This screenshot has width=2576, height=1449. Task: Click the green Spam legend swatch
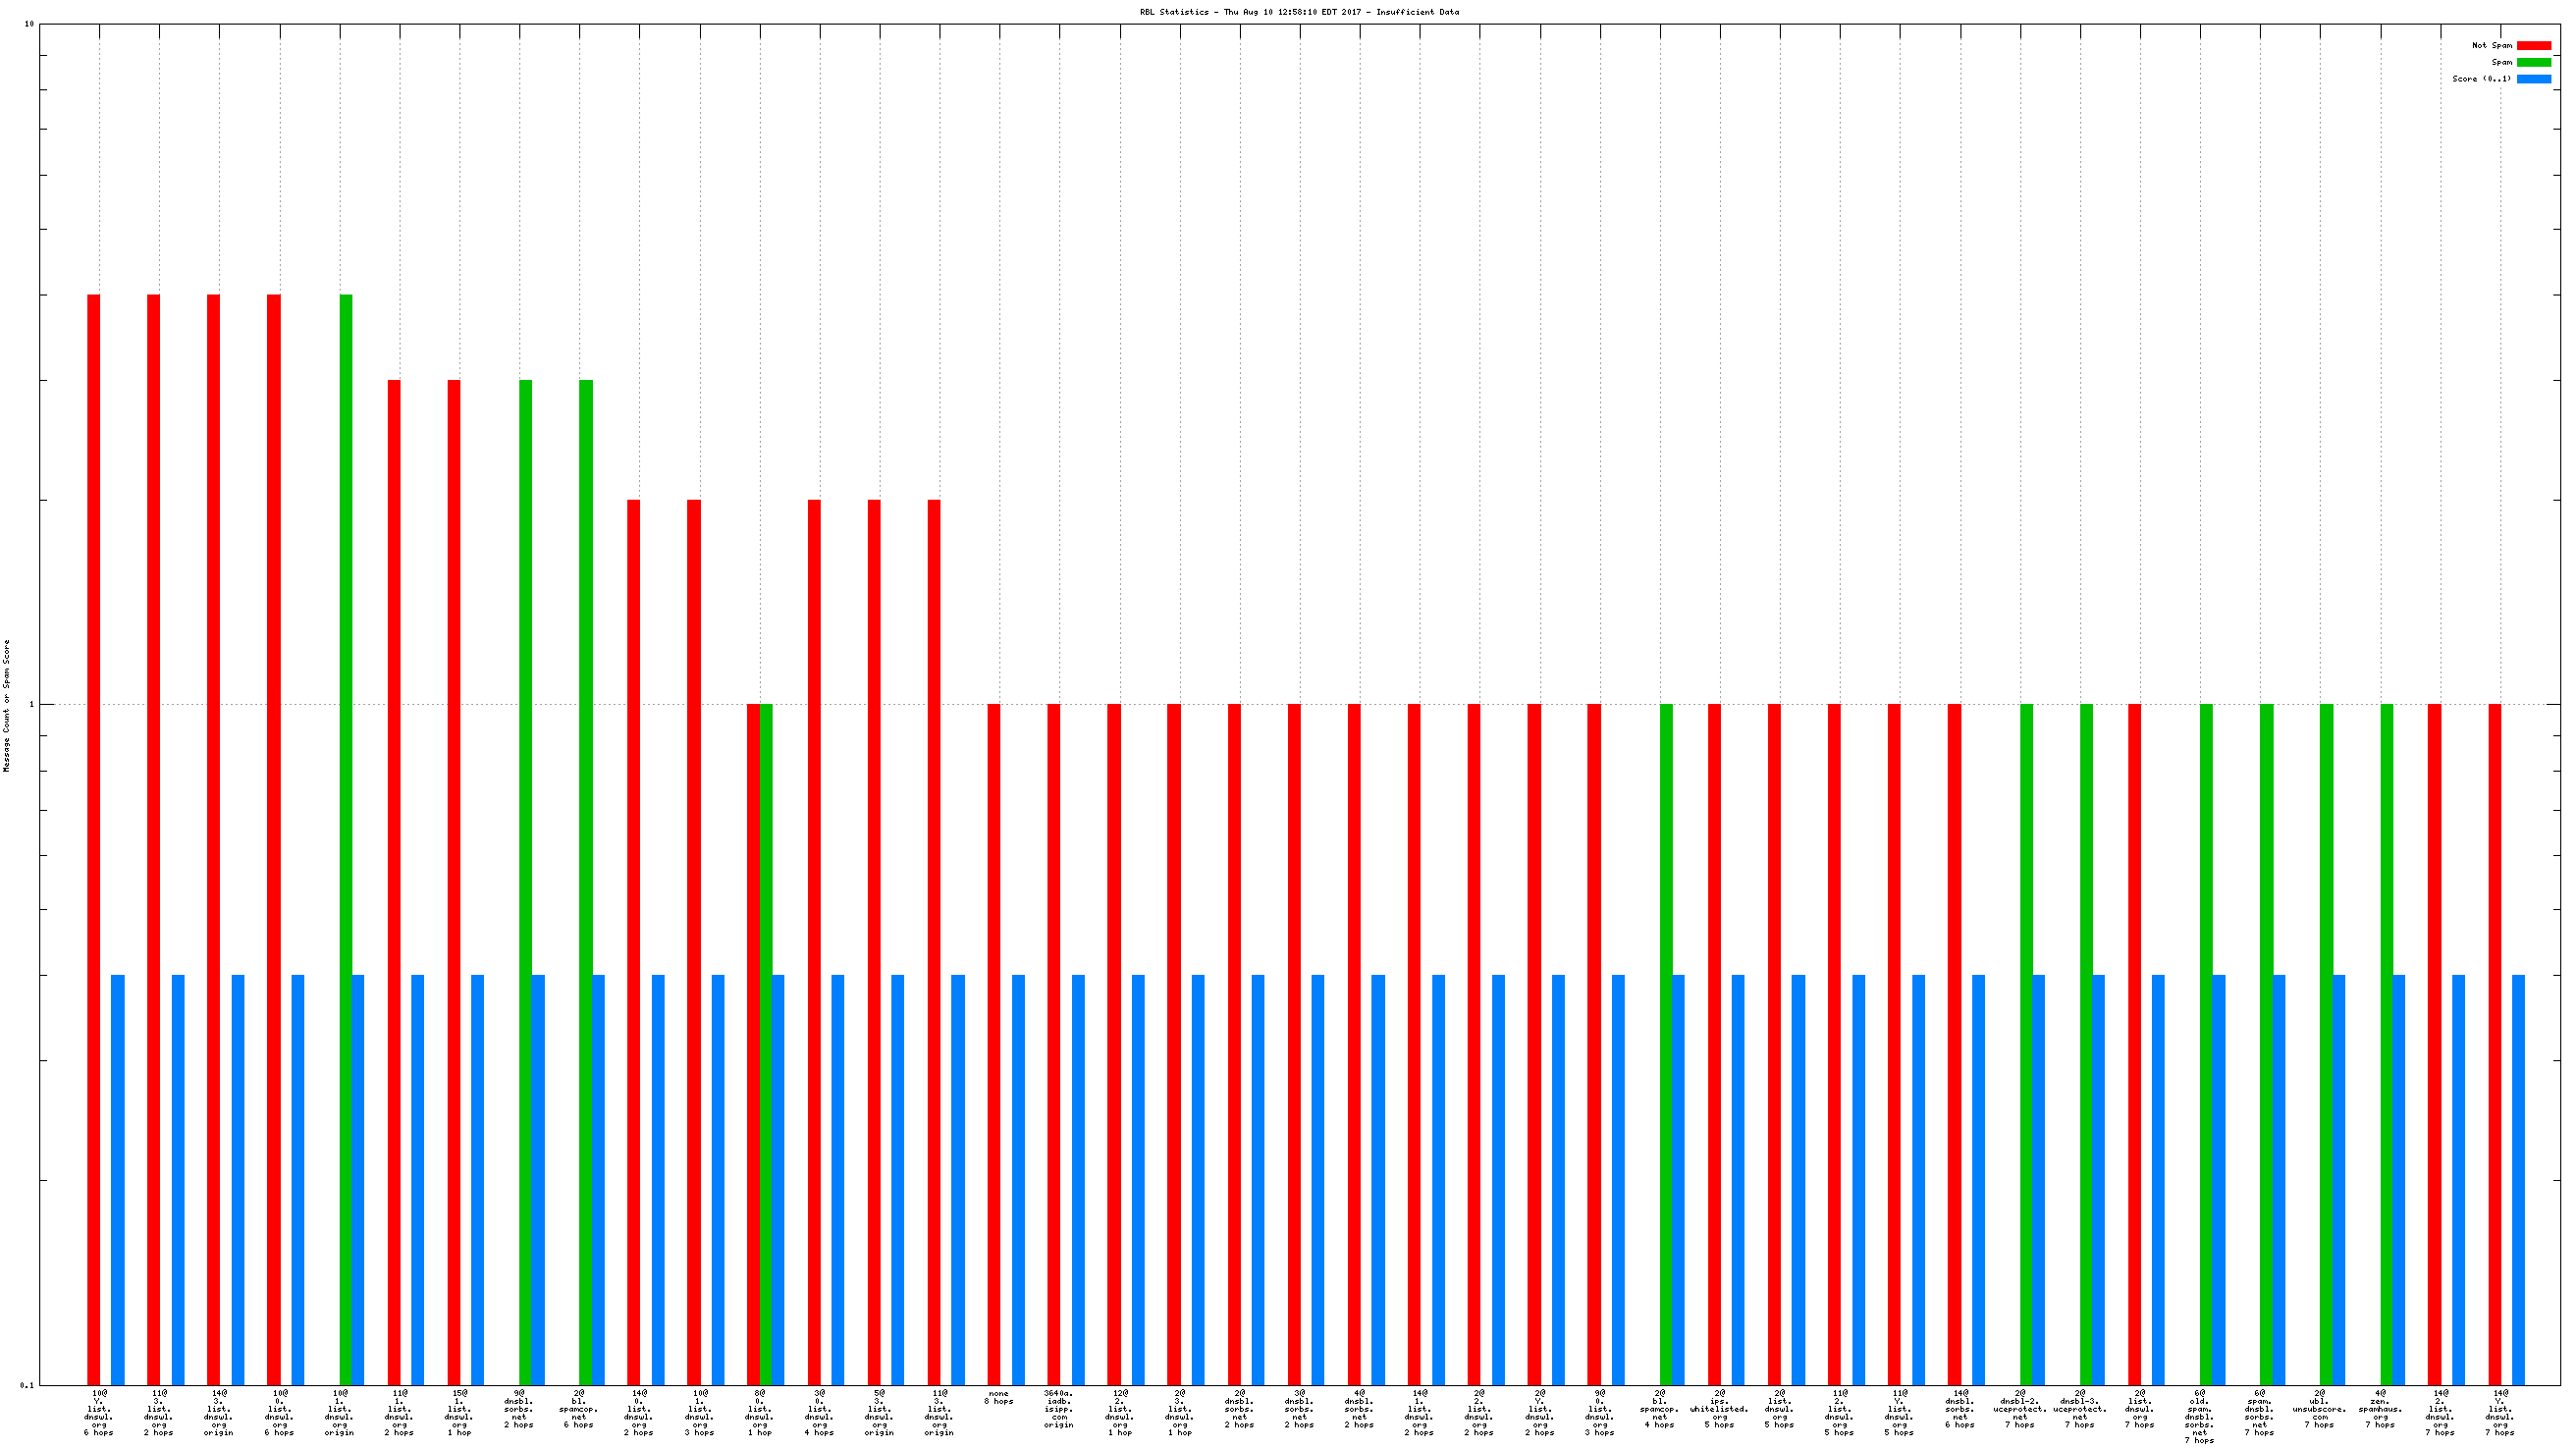[2533, 62]
